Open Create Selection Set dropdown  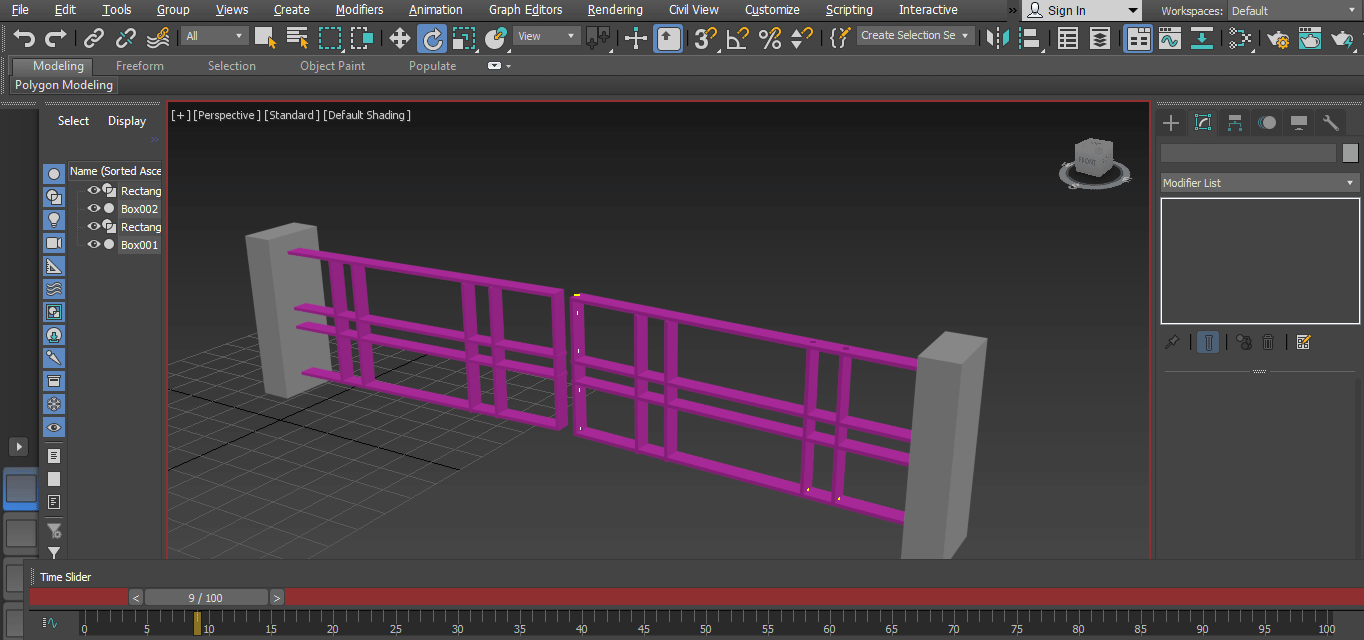915,35
